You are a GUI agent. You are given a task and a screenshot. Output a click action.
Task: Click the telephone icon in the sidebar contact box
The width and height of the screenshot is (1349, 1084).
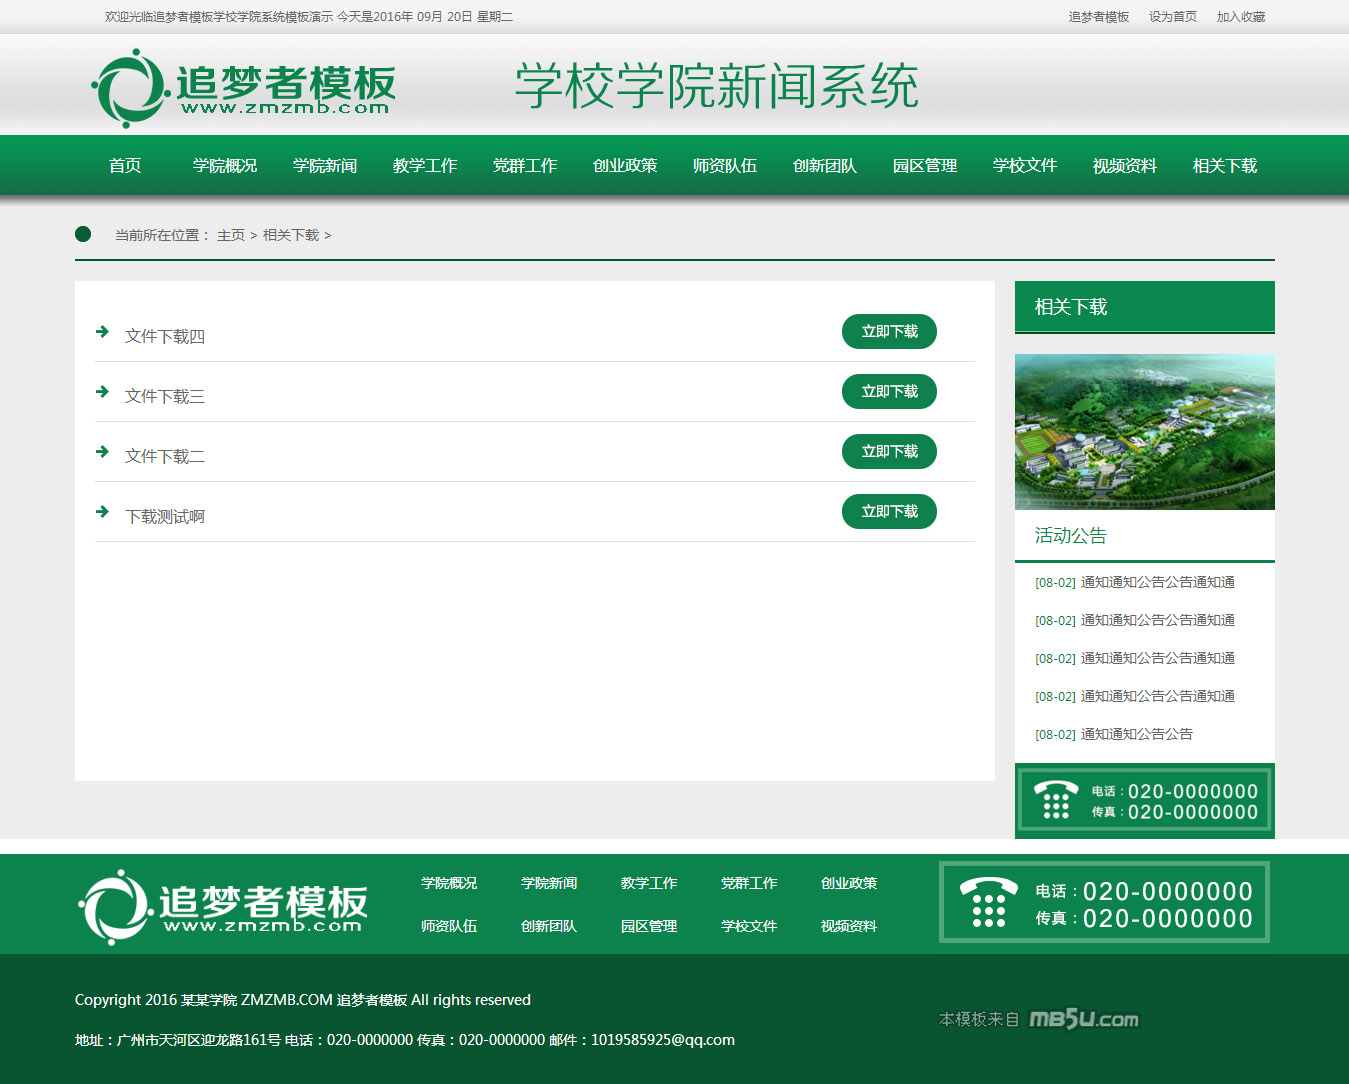click(1055, 800)
